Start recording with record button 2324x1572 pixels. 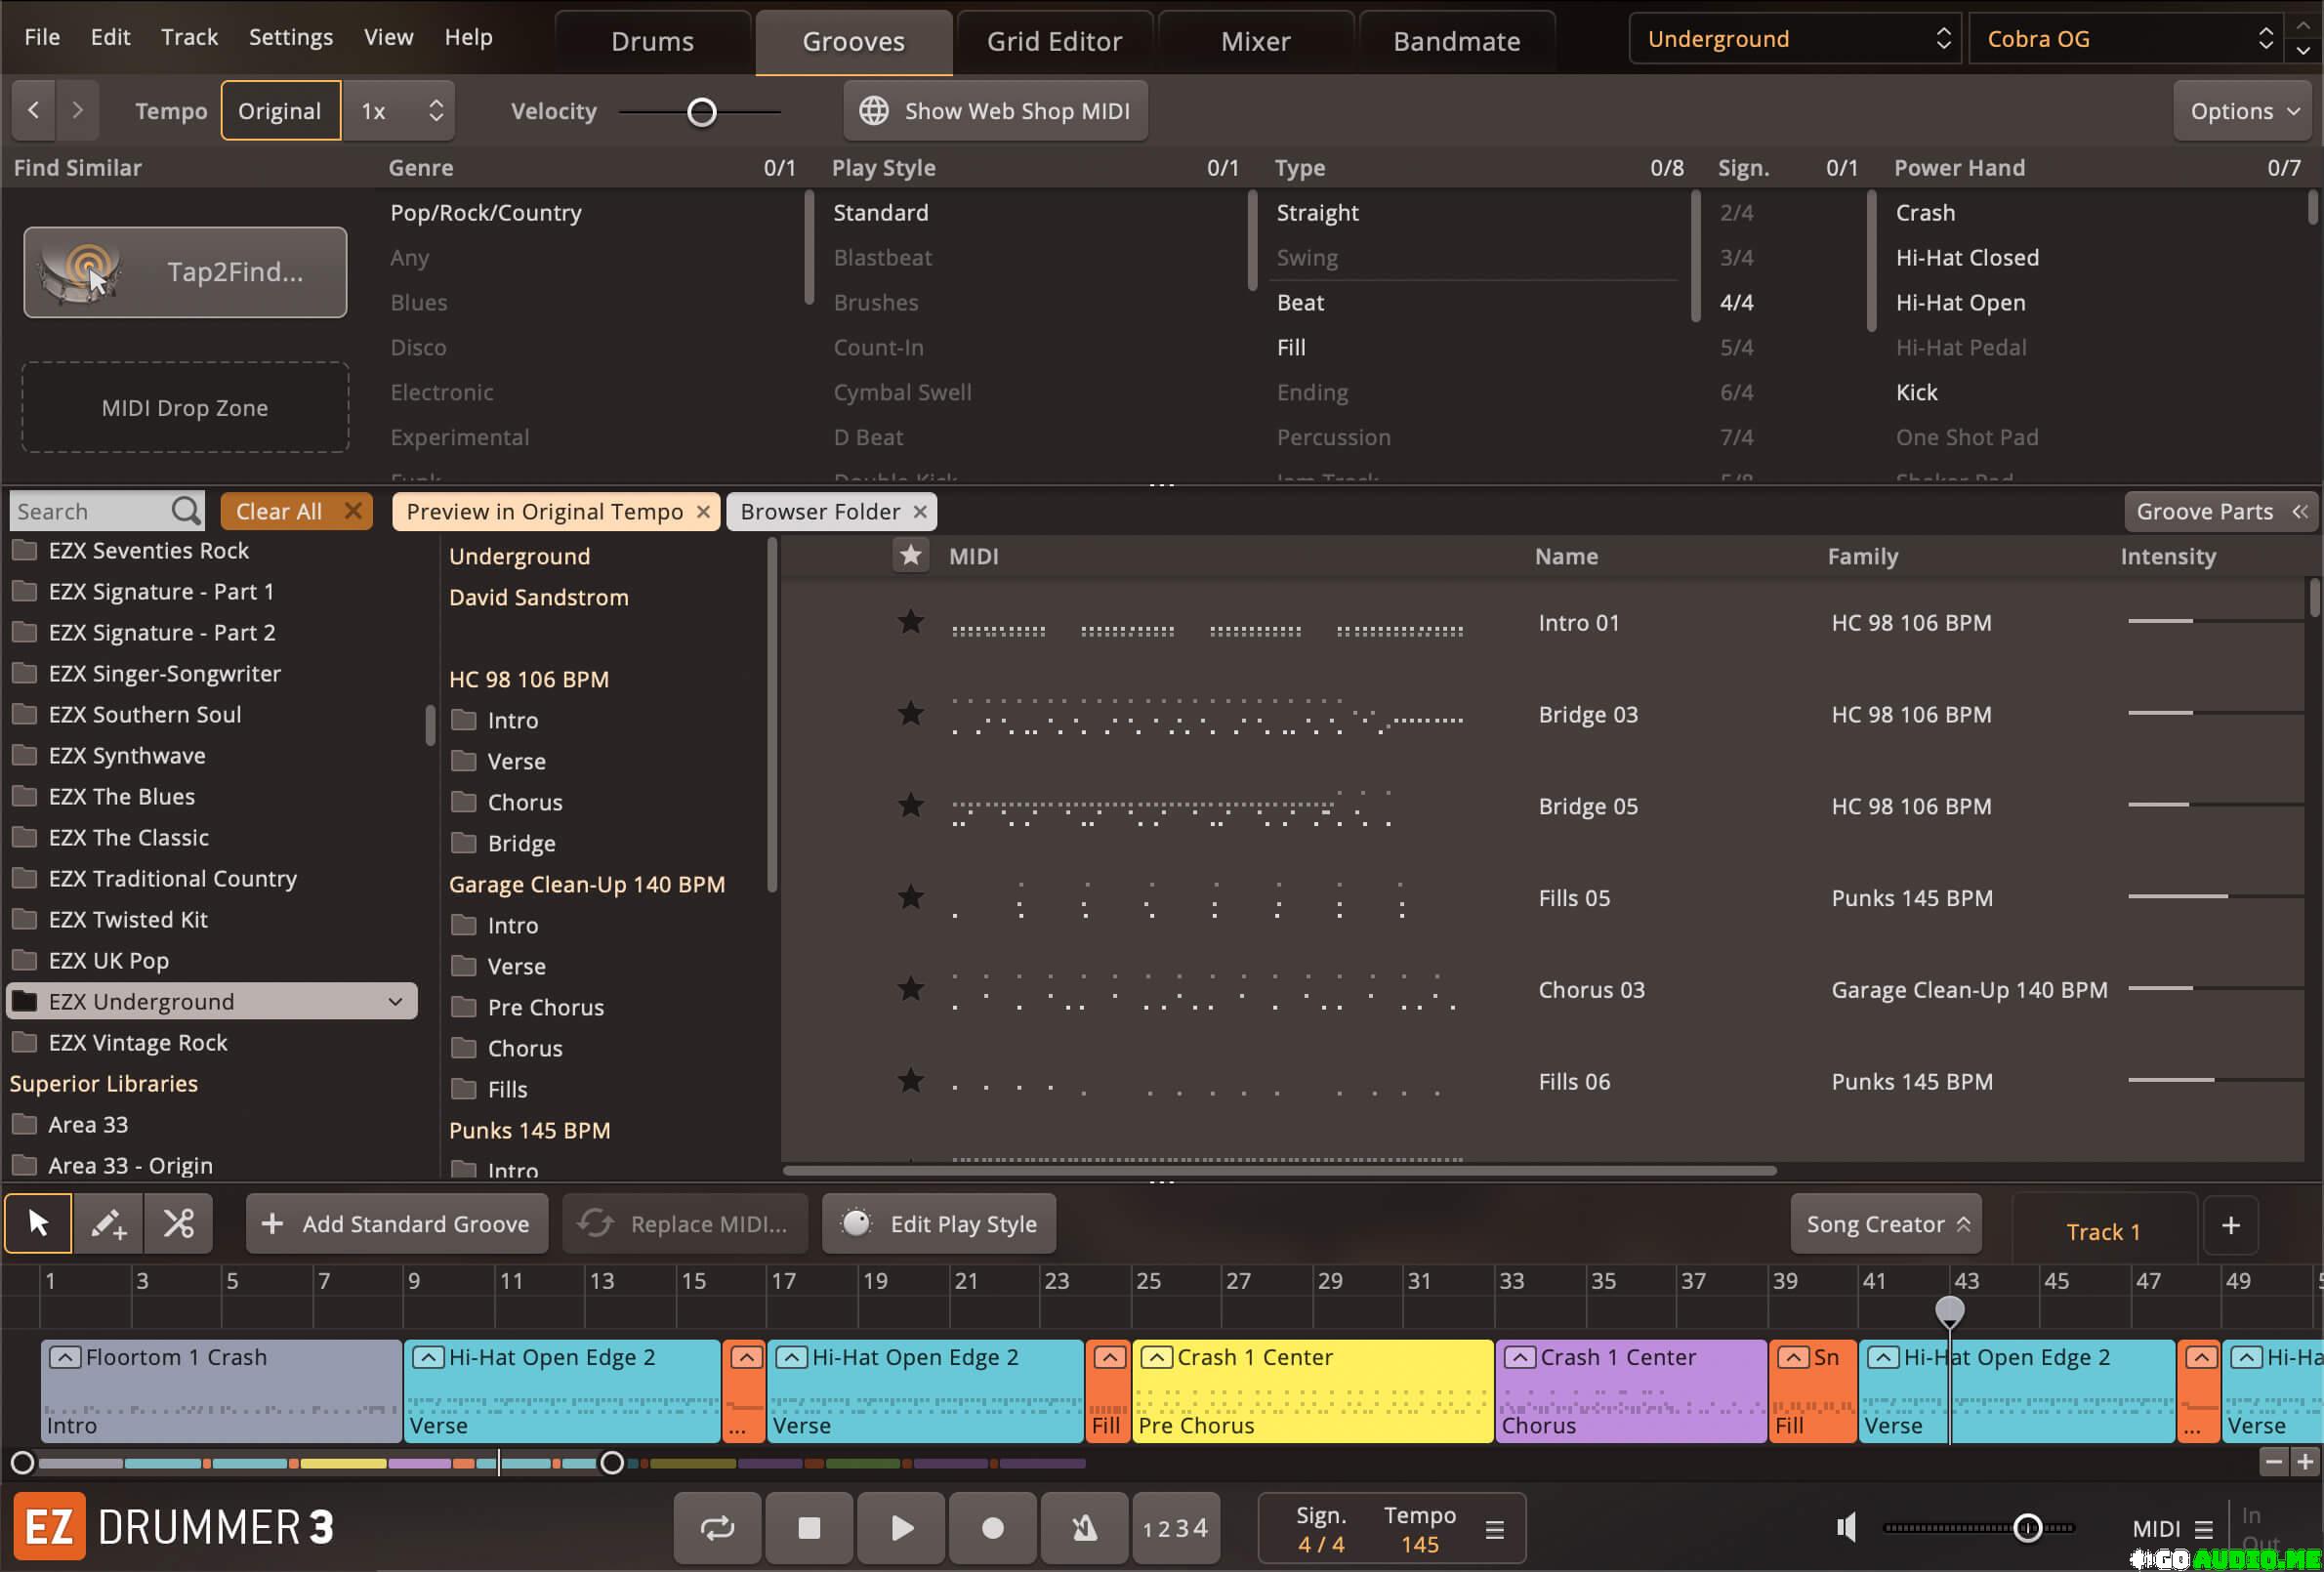[x=992, y=1528]
